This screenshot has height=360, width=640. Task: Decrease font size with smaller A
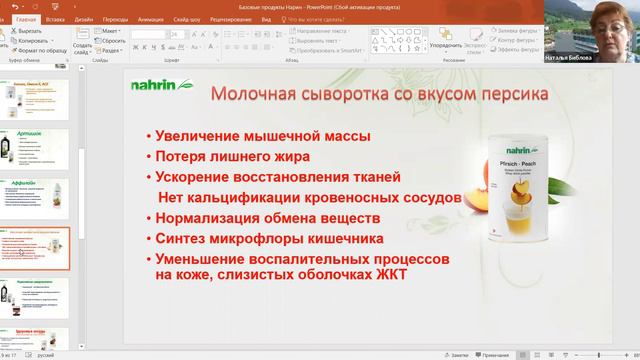pos(203,35)
